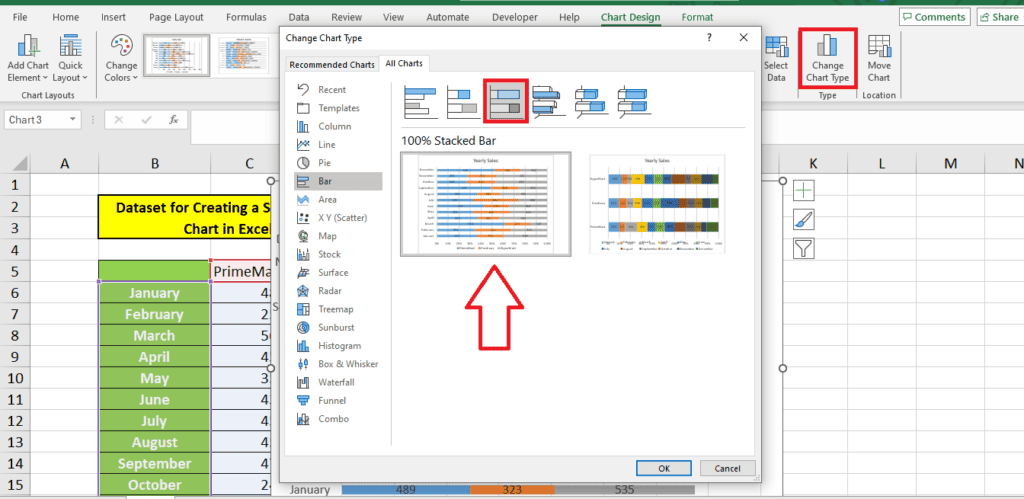Choose Templates chart category
Screen dimensions: 1024x499
[338, 108]
